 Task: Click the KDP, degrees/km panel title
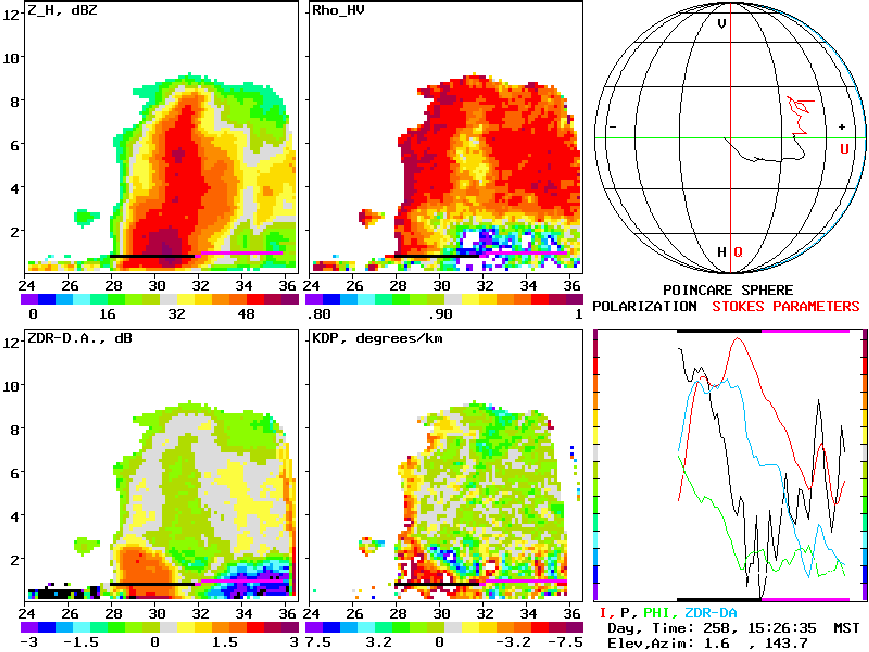[x=377, y=338]
